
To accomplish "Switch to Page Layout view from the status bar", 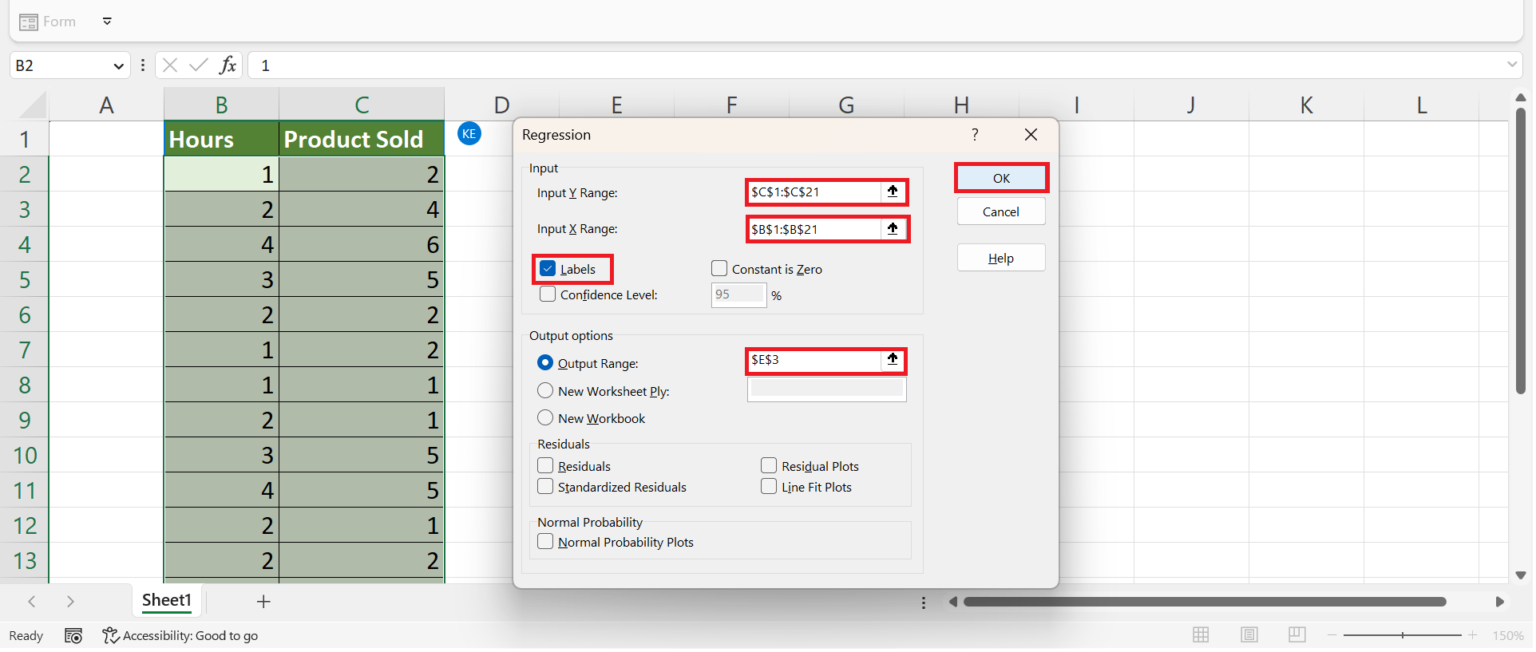I will (1249, 635).
